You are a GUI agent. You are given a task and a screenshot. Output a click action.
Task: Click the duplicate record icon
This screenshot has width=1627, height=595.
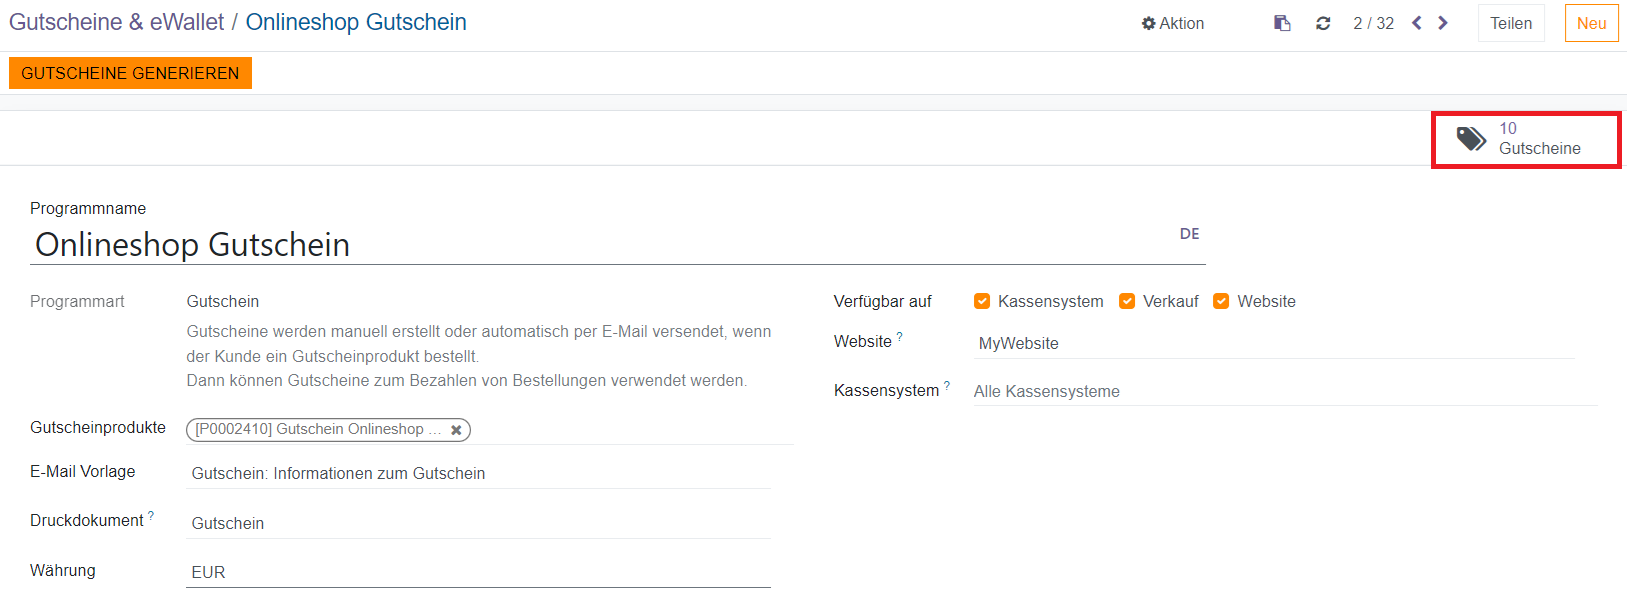tap(1282, 23)
